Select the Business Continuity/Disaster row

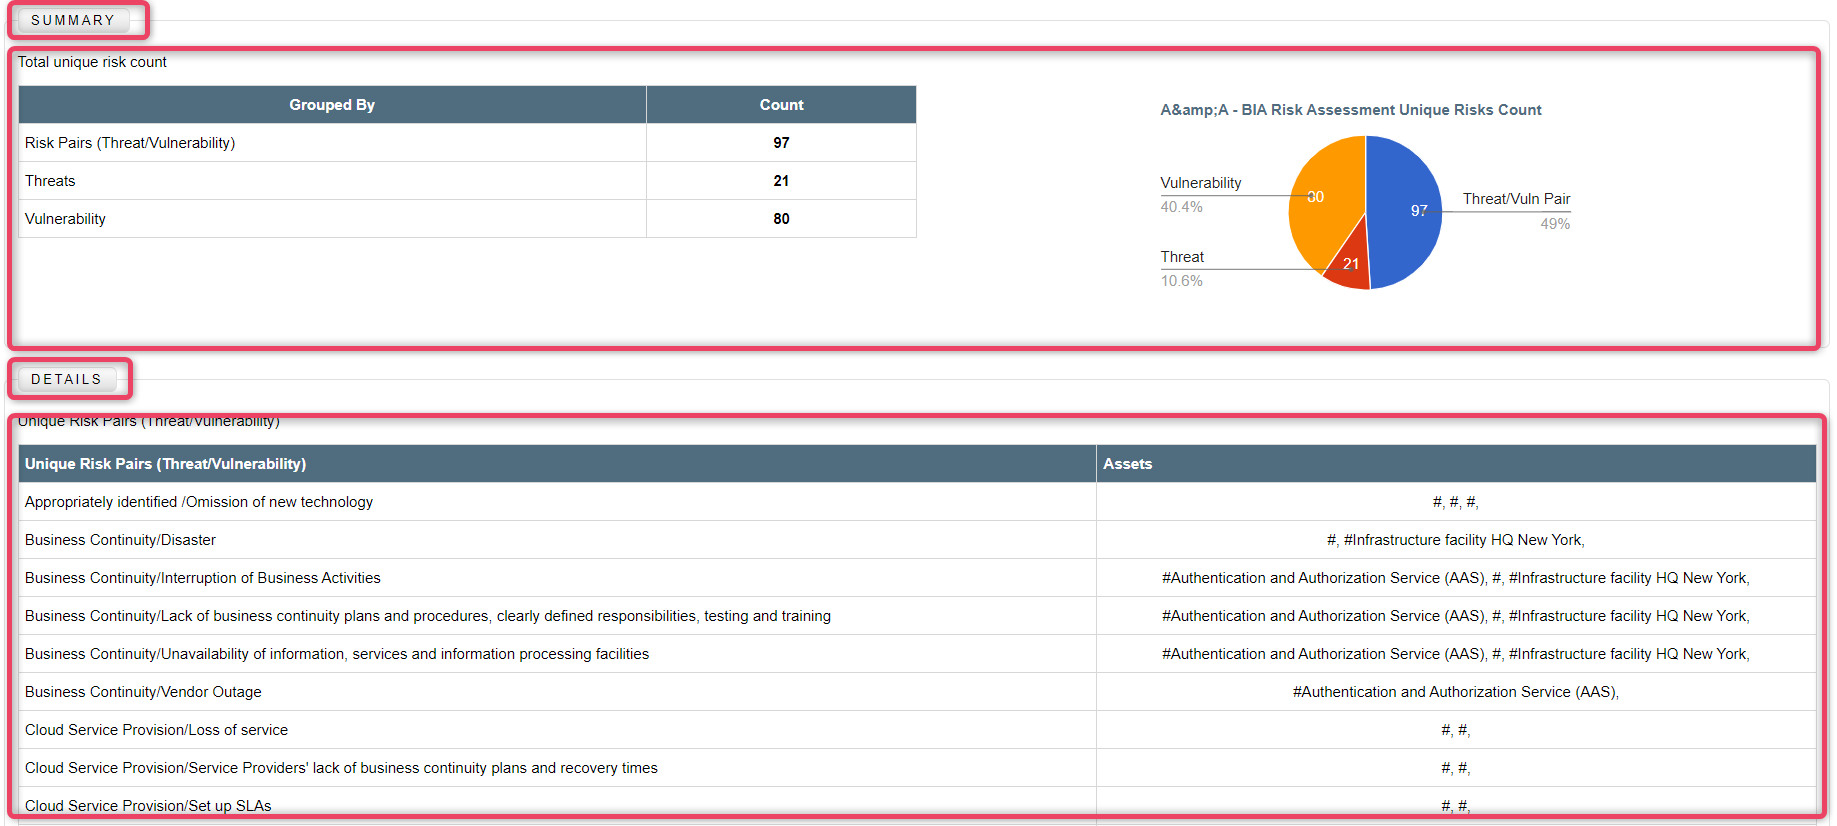[917, 540]
